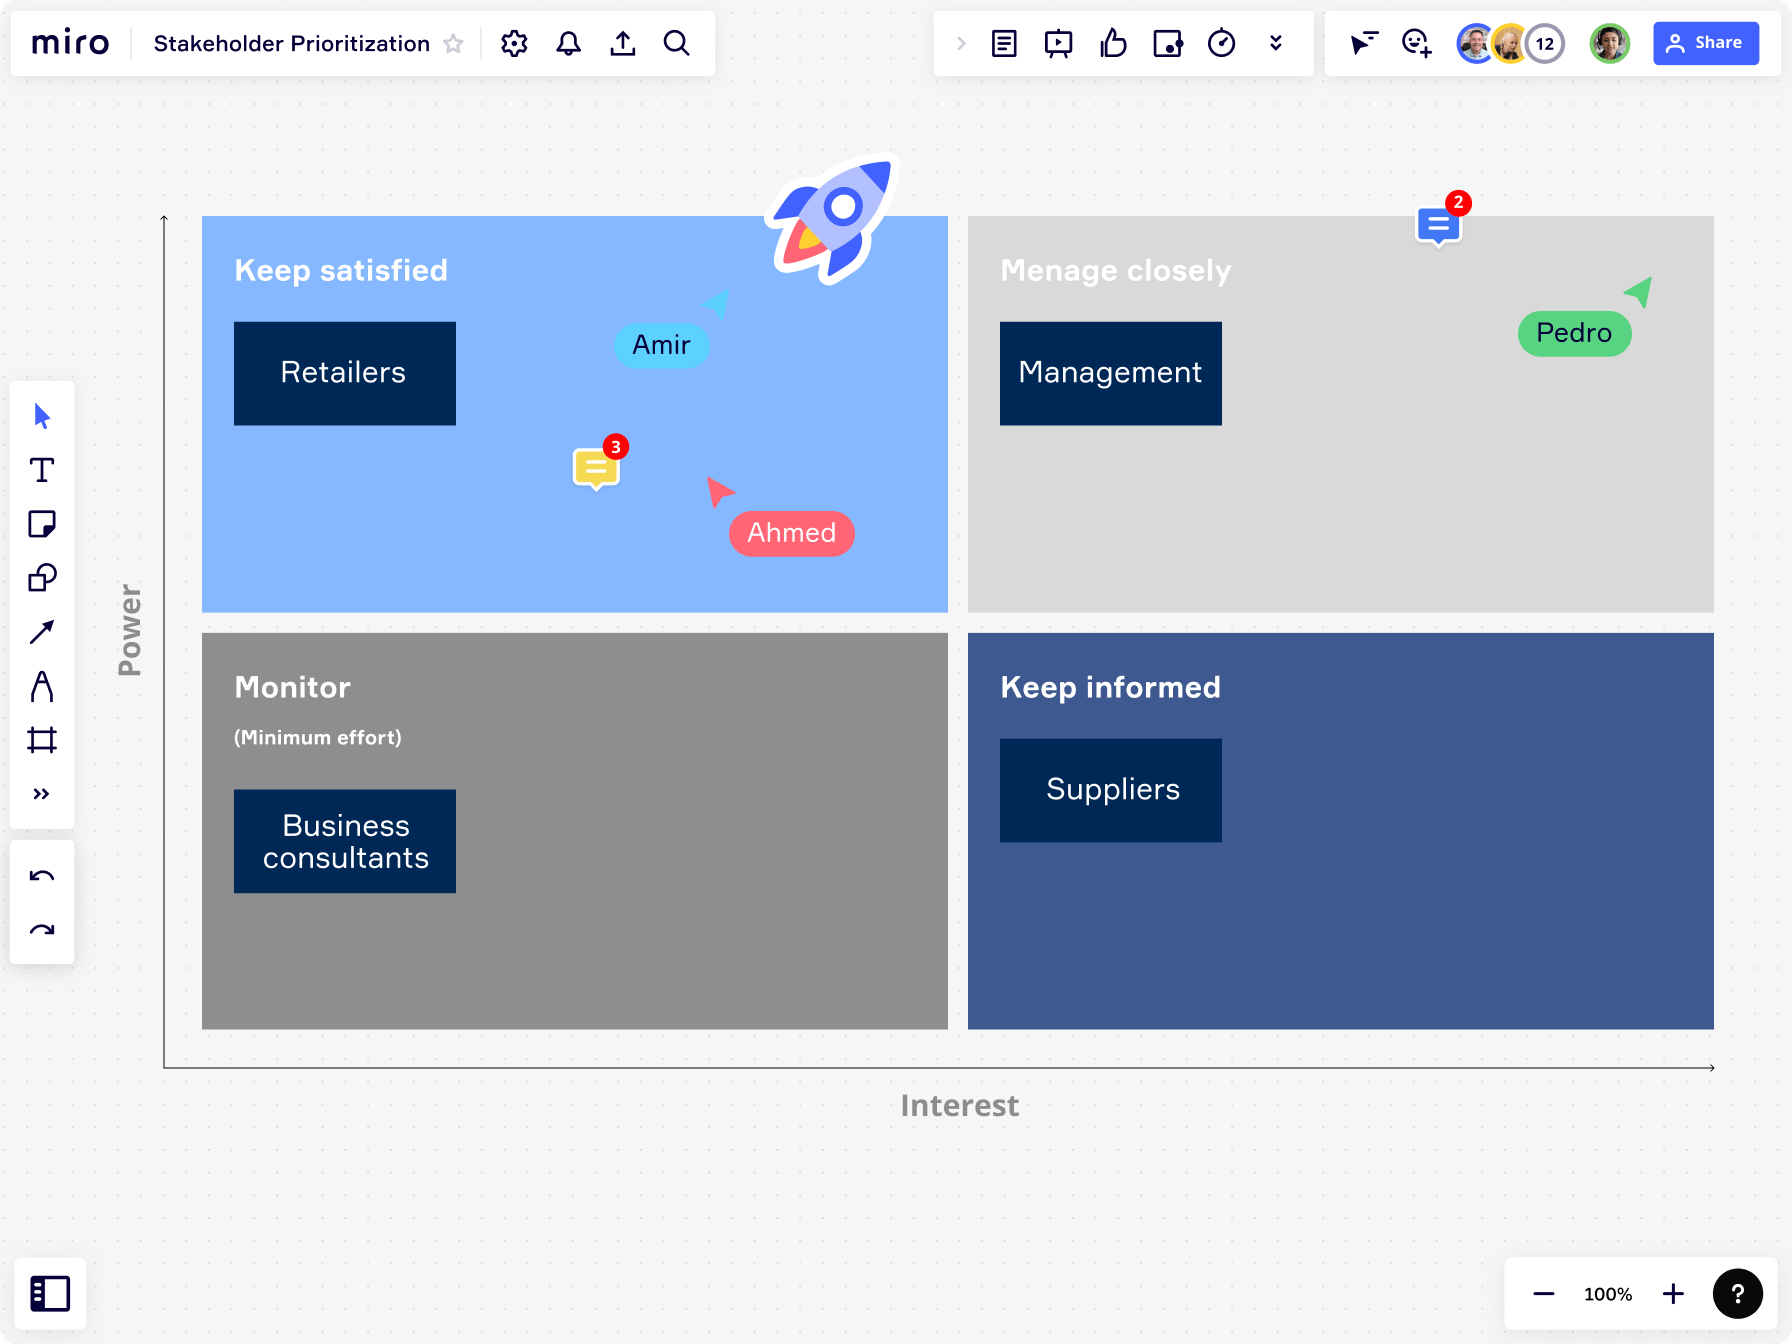
Task: Expand the collapsed panel via right-pointing chevron
Action: coord(961,43)
